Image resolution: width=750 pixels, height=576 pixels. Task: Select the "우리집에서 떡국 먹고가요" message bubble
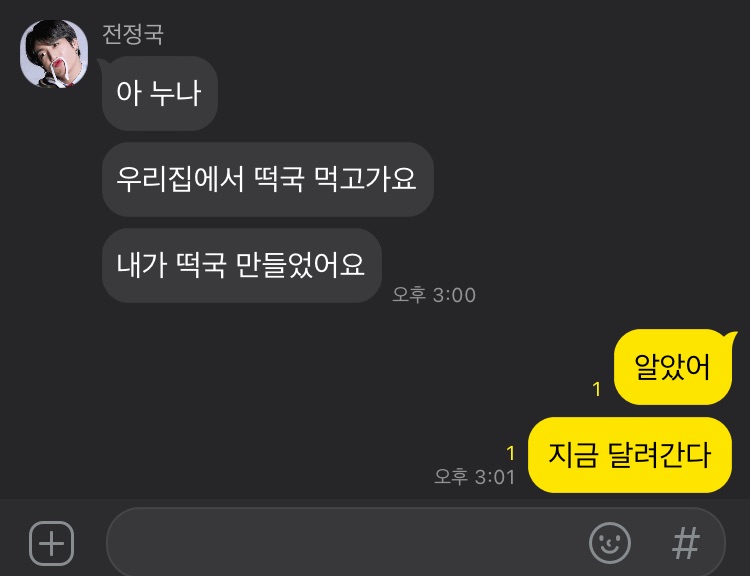[x=268, y=179]
